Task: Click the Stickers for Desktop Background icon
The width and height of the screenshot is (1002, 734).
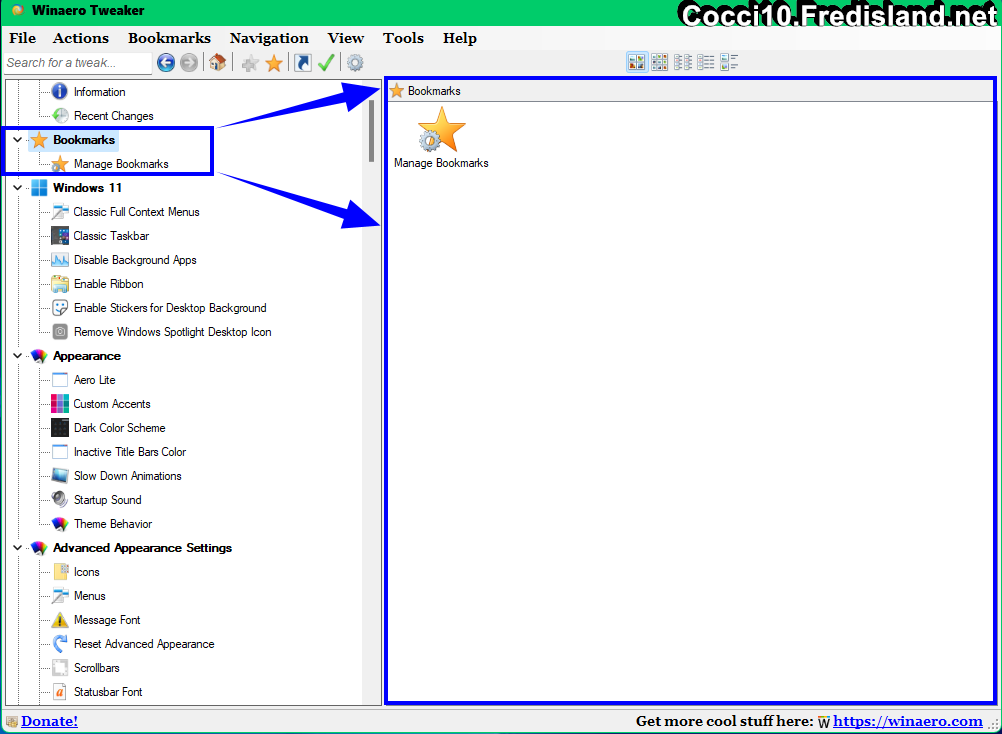Action: (60, 308)
